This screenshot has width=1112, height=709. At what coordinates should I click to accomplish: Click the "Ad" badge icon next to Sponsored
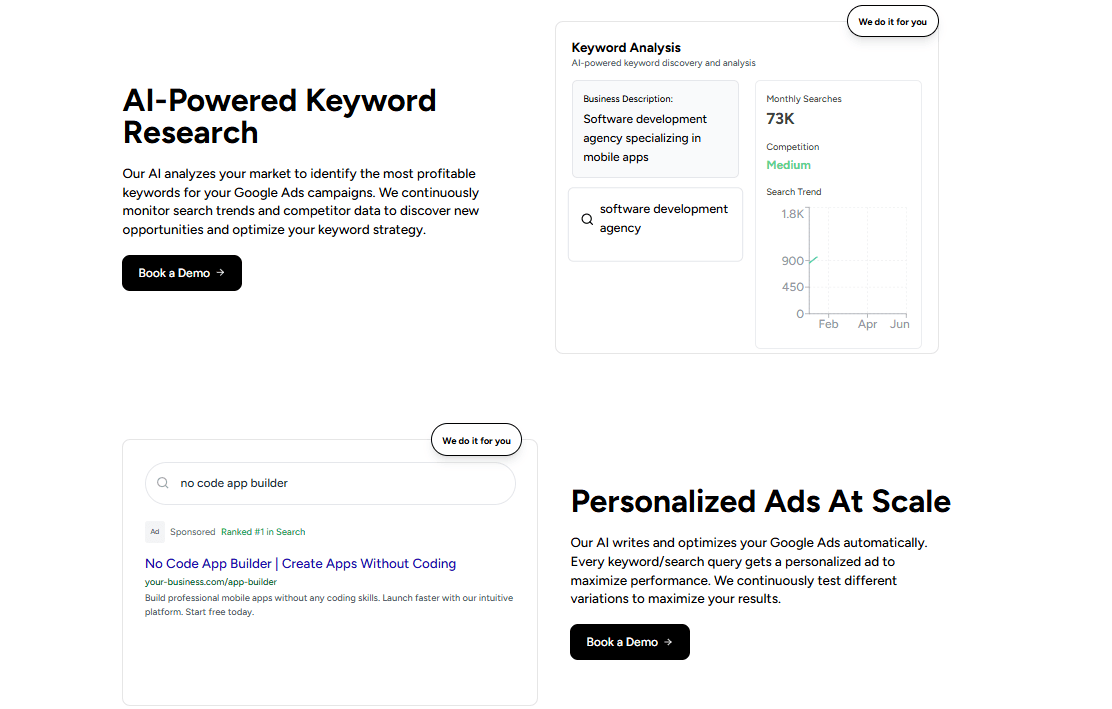pos(154,532)
